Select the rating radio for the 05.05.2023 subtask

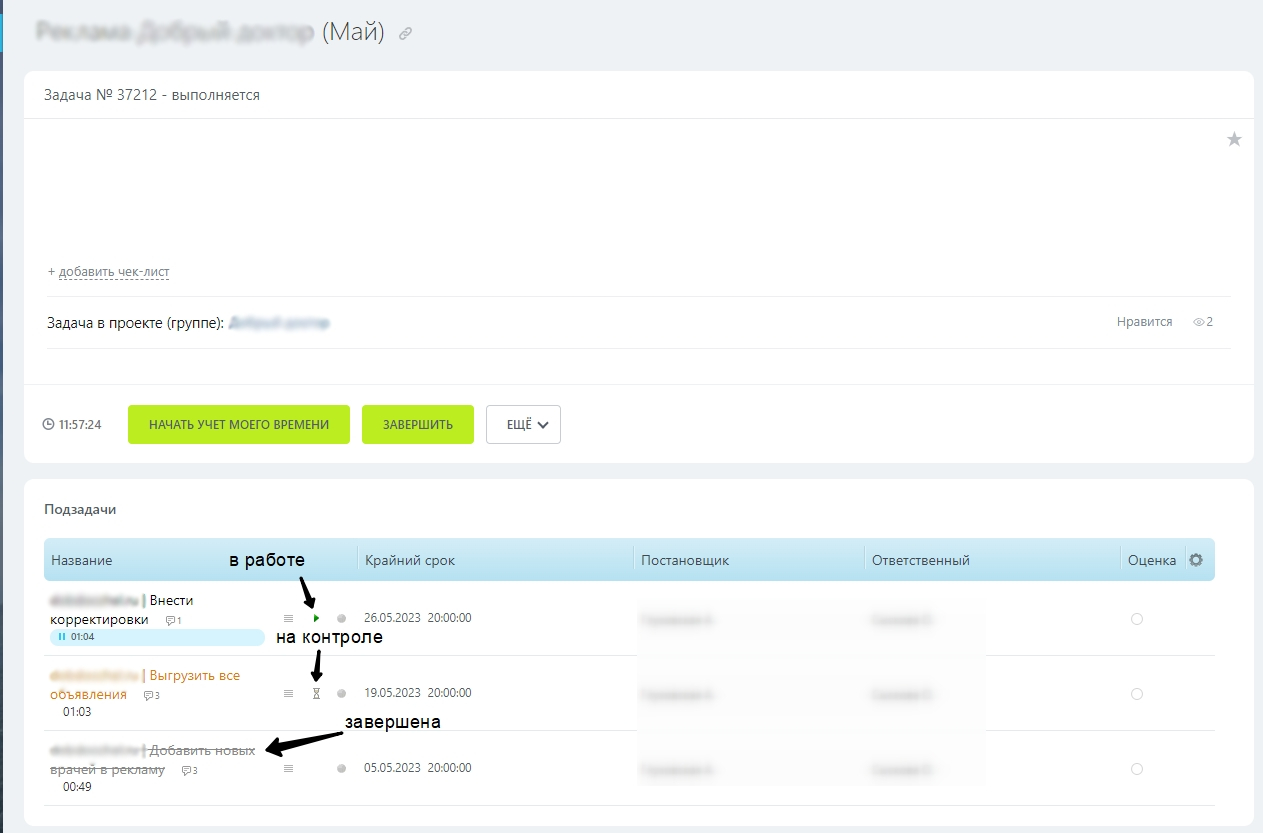[x=1136, y=769]
